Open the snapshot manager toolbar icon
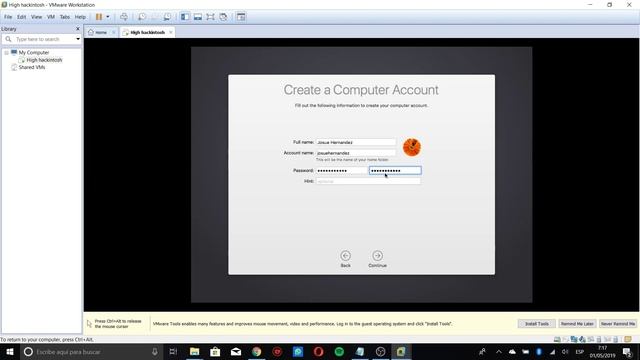The width and height of the screenshot is (640, 360). [x=167, y=17]
